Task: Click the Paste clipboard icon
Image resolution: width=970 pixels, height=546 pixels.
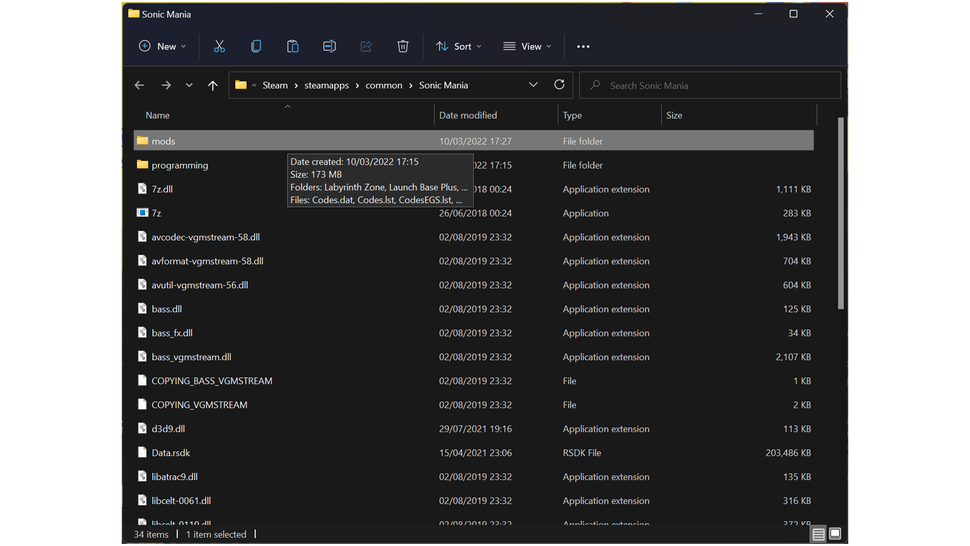Action: pyautogui.click(x=293, y=46)
